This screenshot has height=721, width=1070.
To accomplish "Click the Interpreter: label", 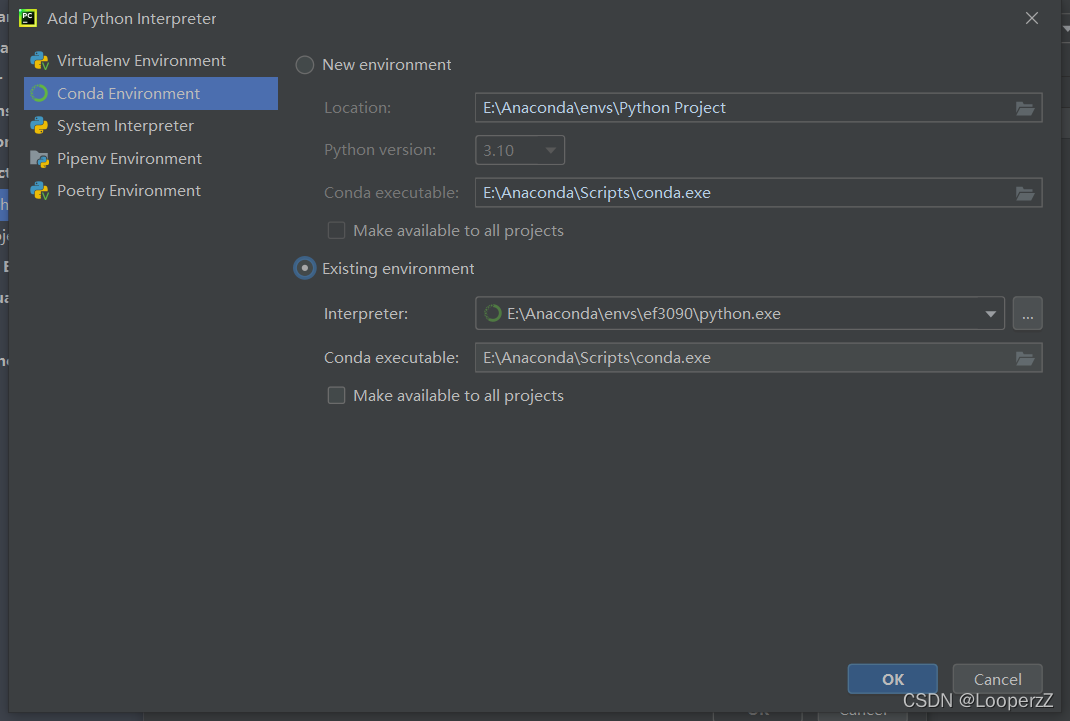I will [366, 314].
